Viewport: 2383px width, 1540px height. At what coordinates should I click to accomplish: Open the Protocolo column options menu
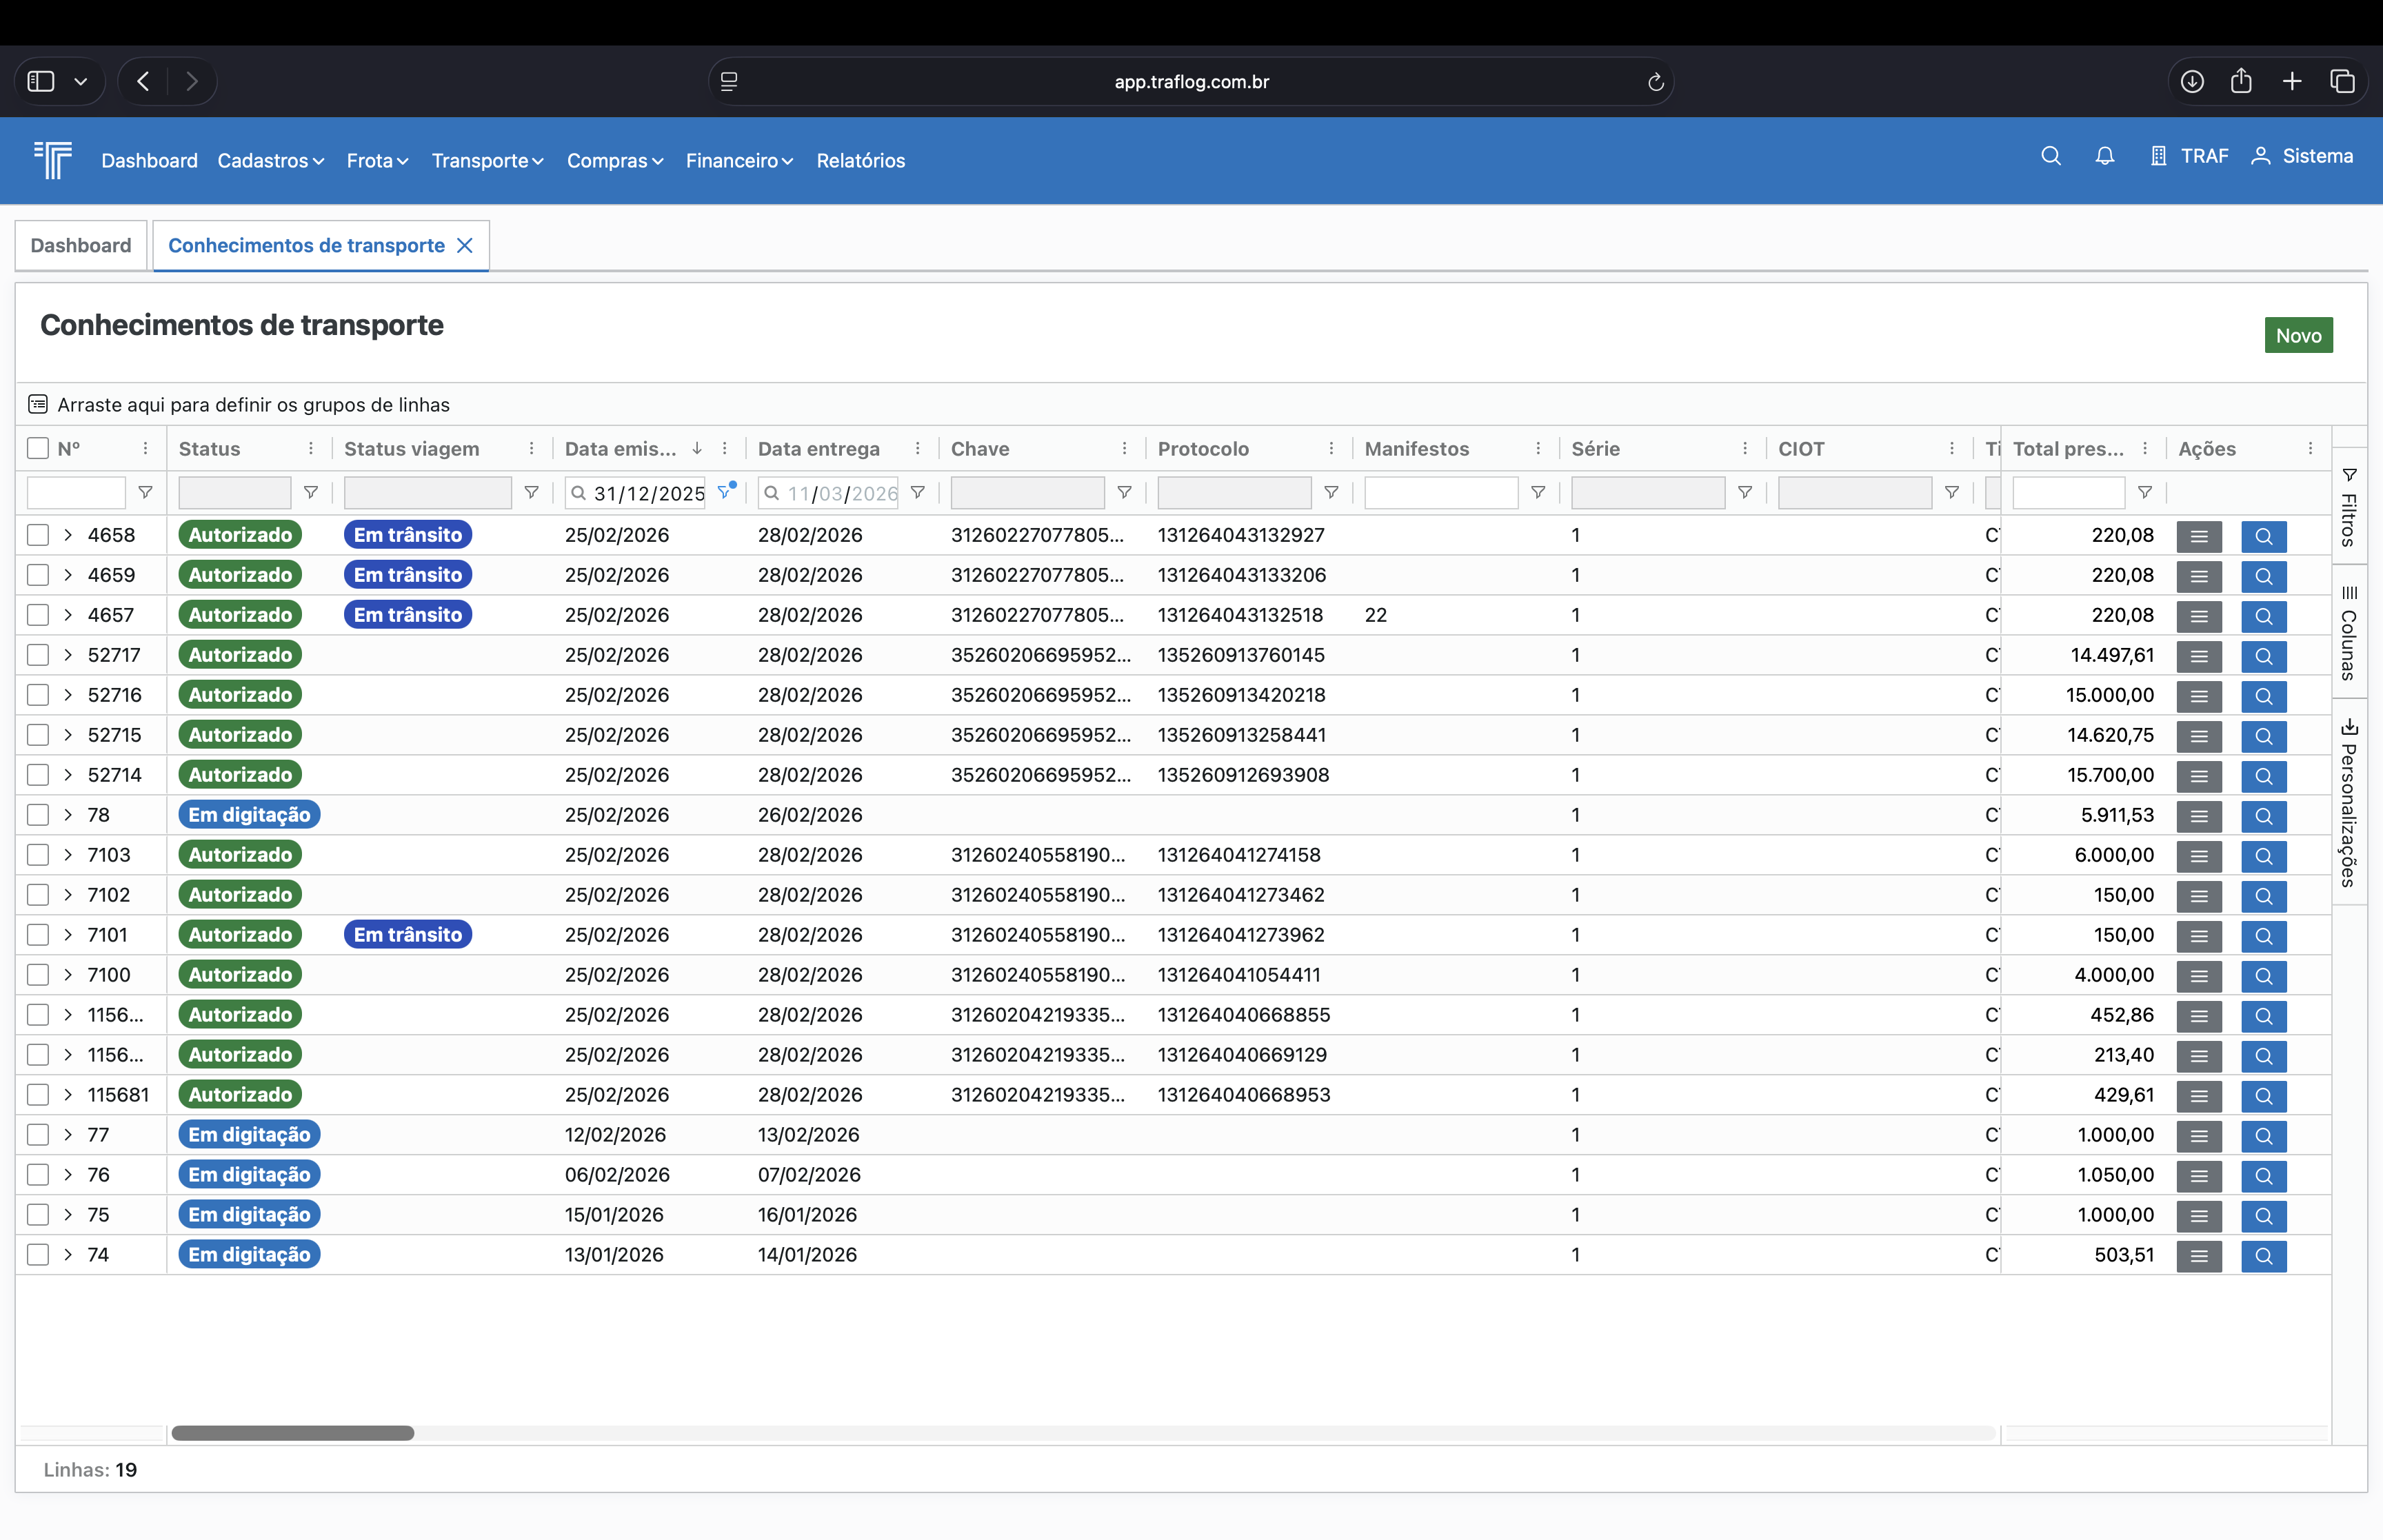(x=1331, y=449)
